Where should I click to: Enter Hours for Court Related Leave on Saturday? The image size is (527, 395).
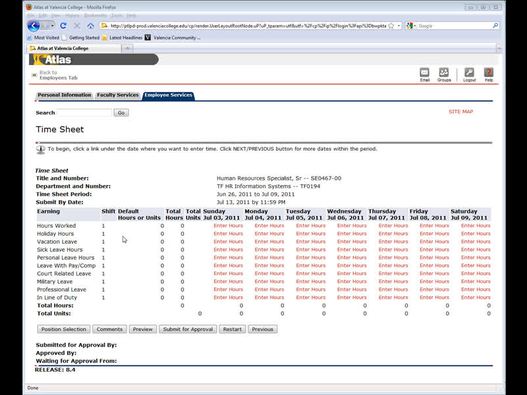tap(476, 273)
